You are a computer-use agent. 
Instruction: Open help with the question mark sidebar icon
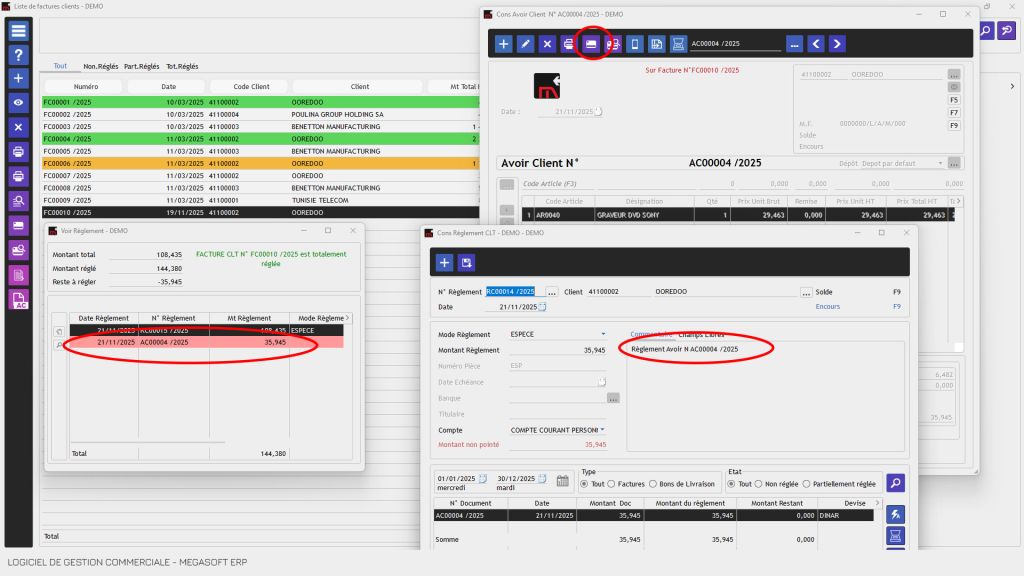point(18,55)
